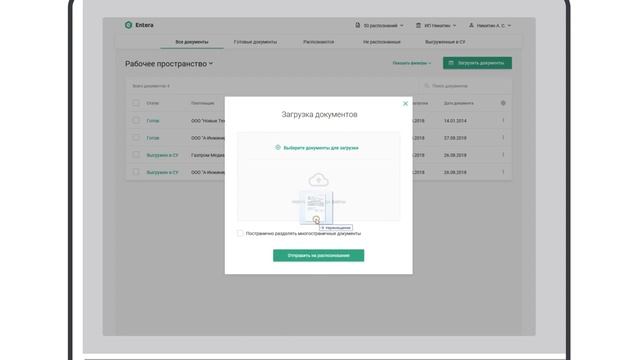Image resolution: width=640 pixels, height=360 pixels.
Task: Click the date 26.08.2018 cell
Action: (x=455, y=155)
